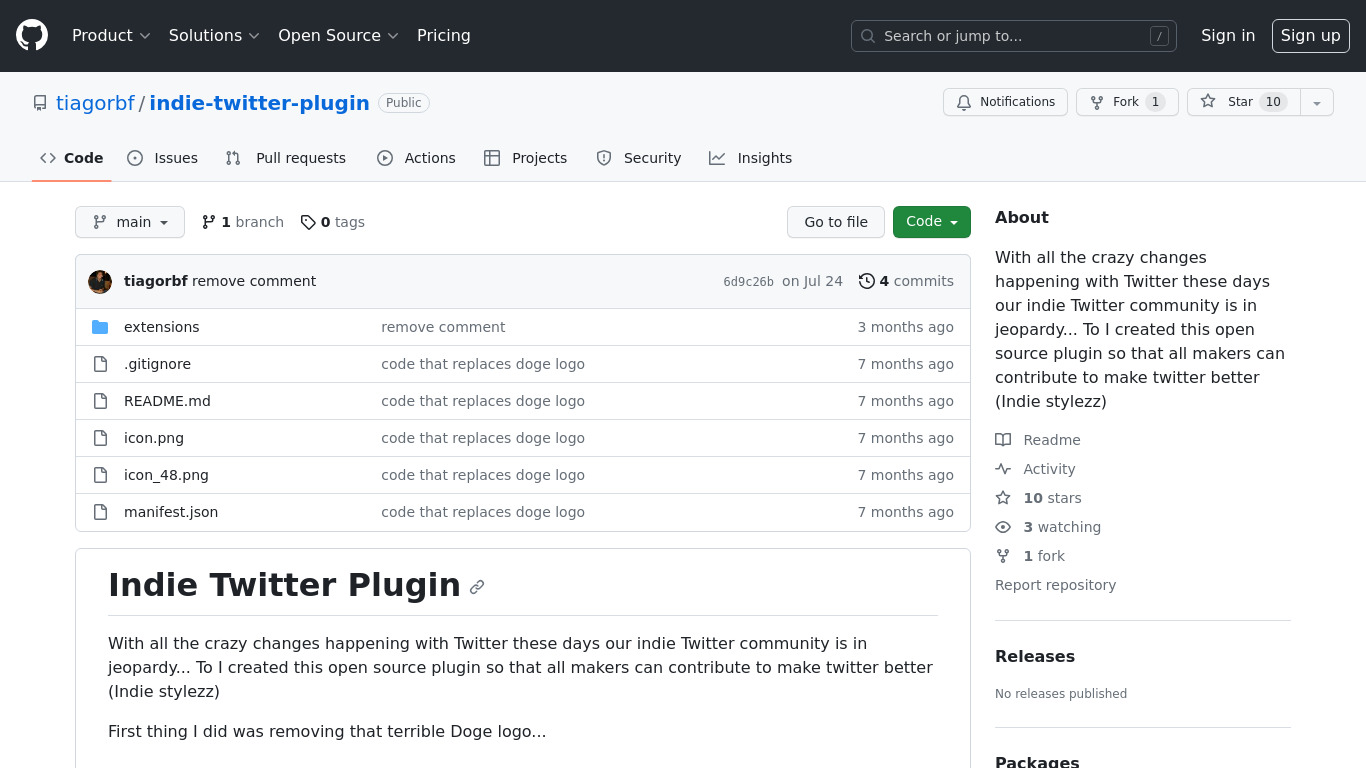Switch to the Actions tab
The height and width of the screenshot is (768, 1366).
point(416,158)
